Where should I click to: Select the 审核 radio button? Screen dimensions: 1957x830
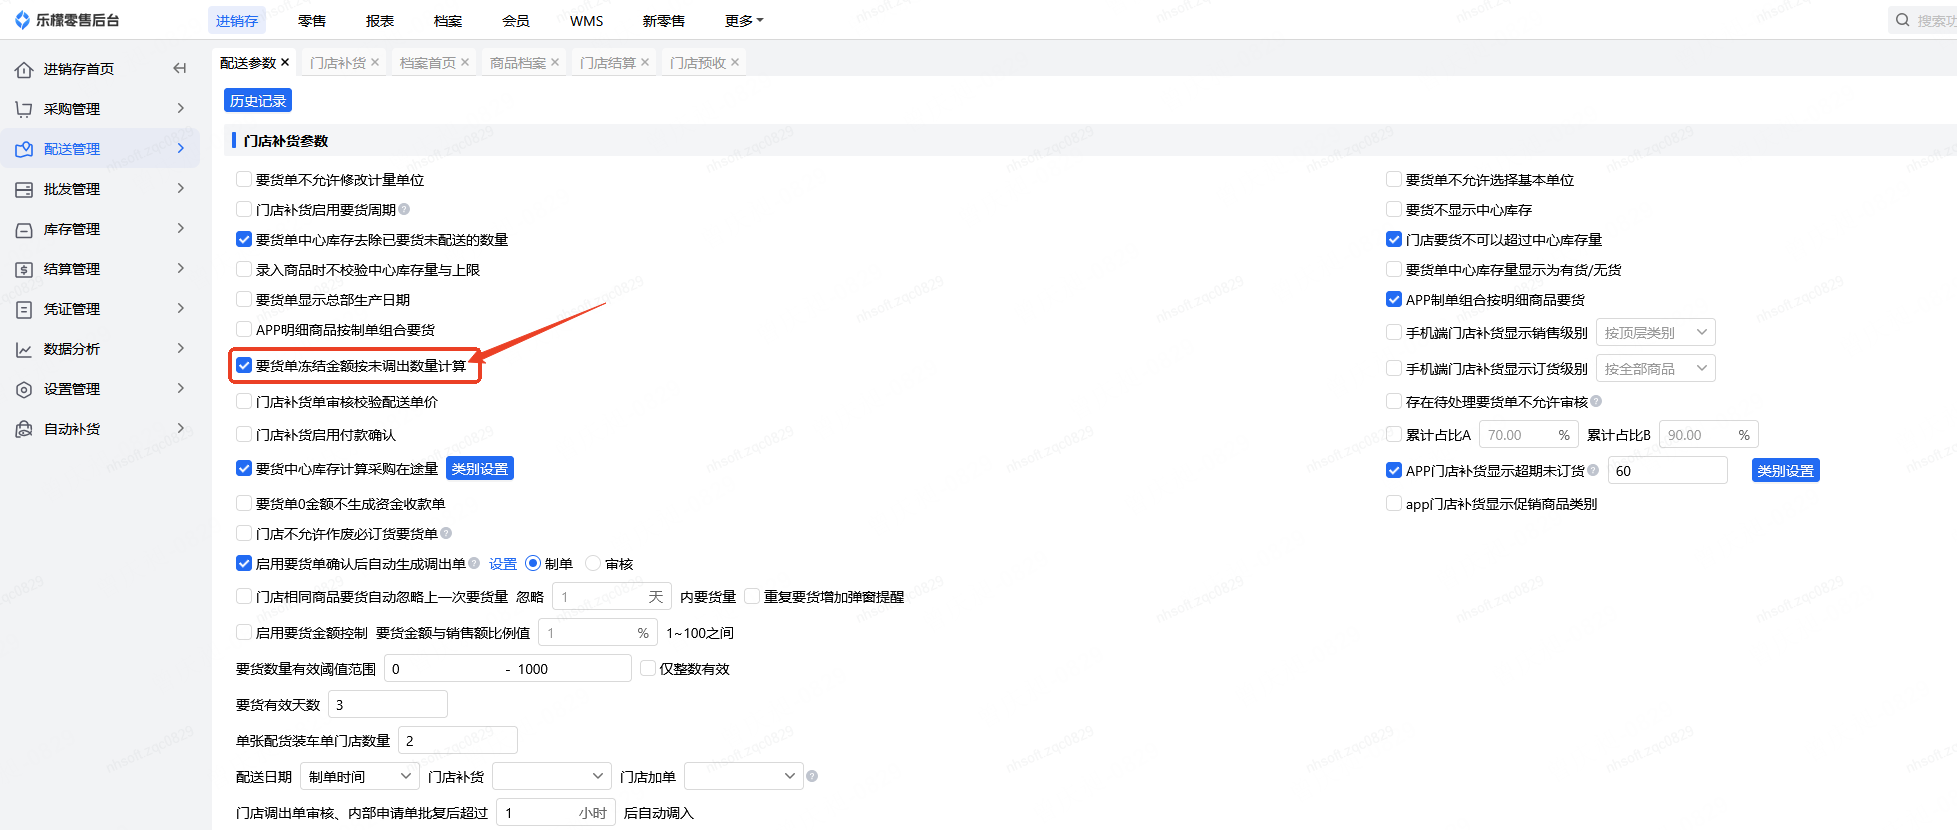point(593,563)
